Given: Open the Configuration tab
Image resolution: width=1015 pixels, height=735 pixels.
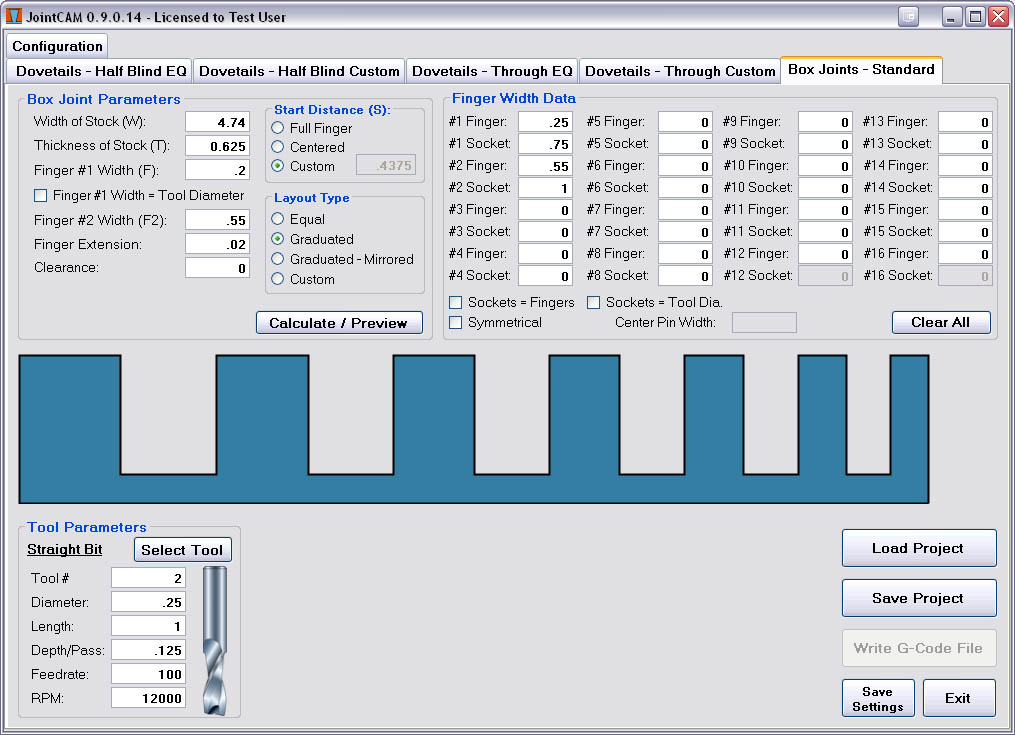Looking at the screenshot, I should [x=57, y=46].
